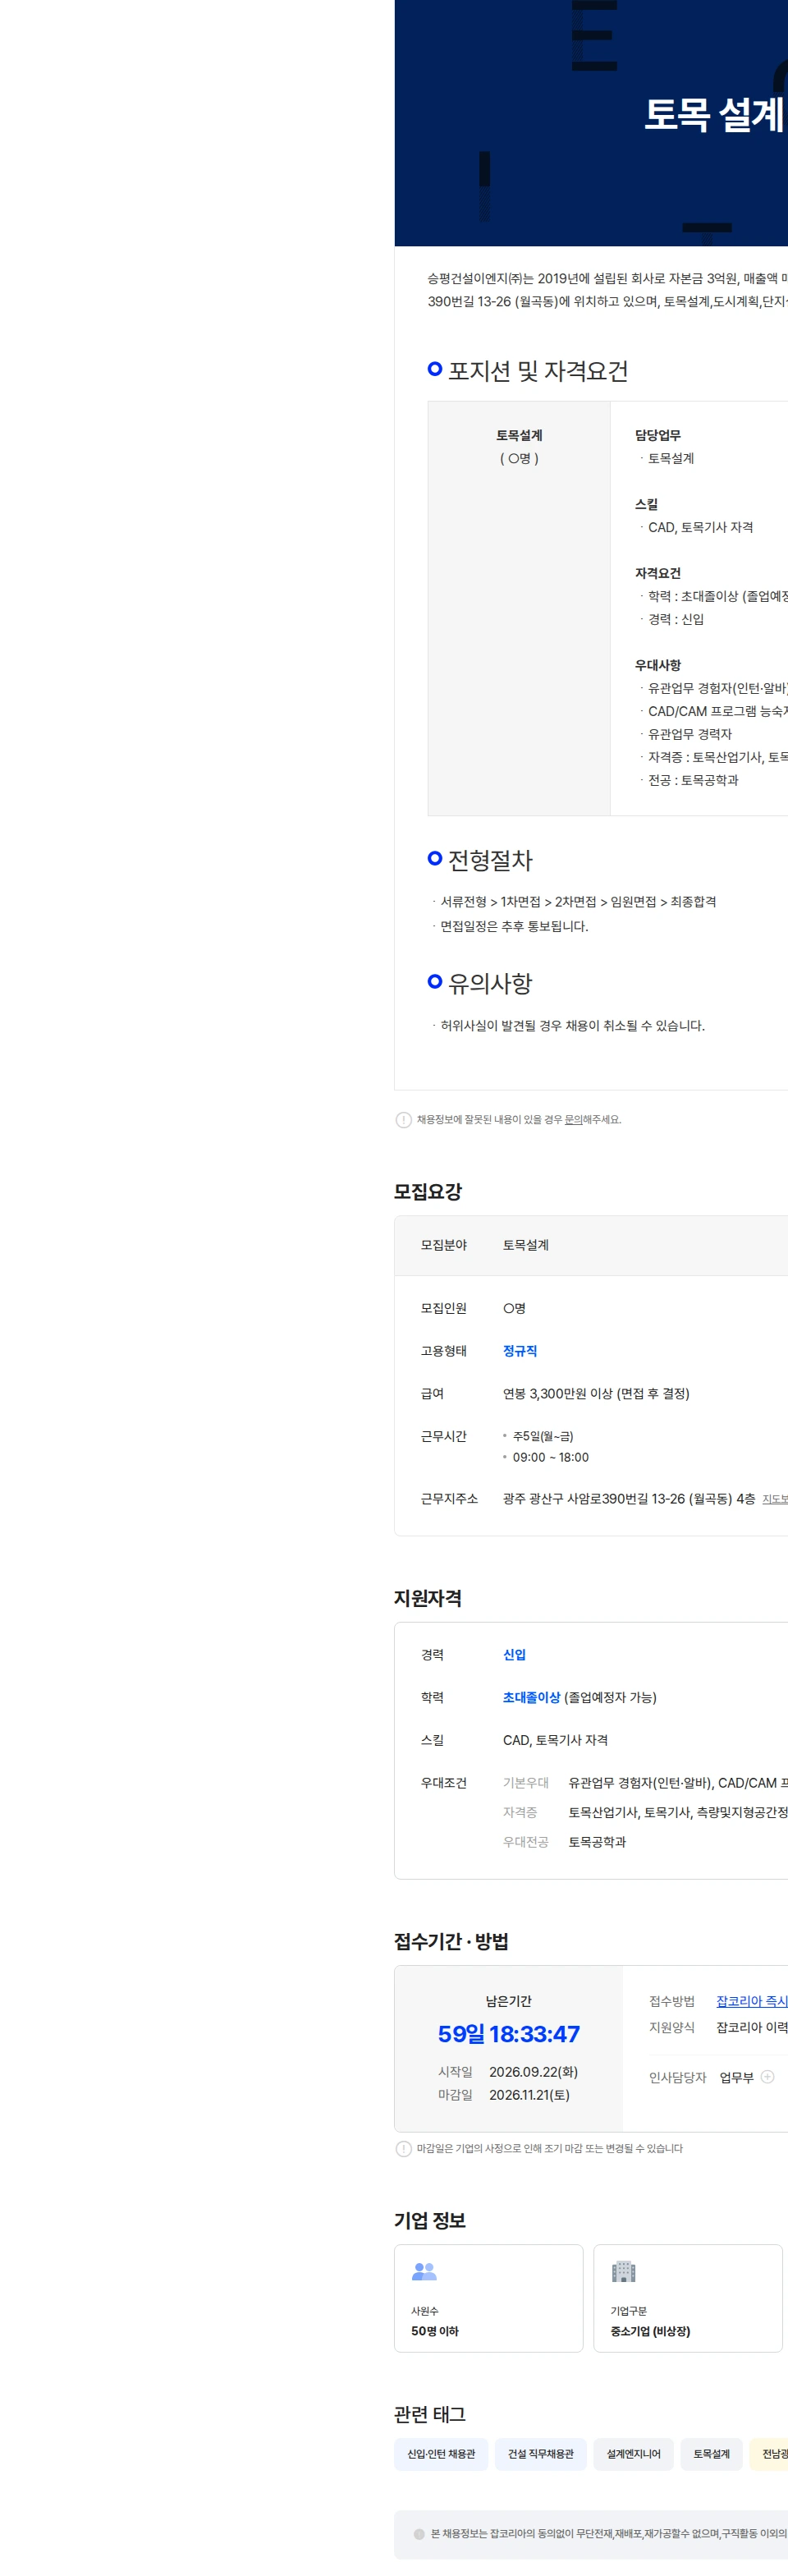Screen dimensions: 788x2576
Task: Click the deadline date 2026.11.21(토)
Action: [529, 2094]
